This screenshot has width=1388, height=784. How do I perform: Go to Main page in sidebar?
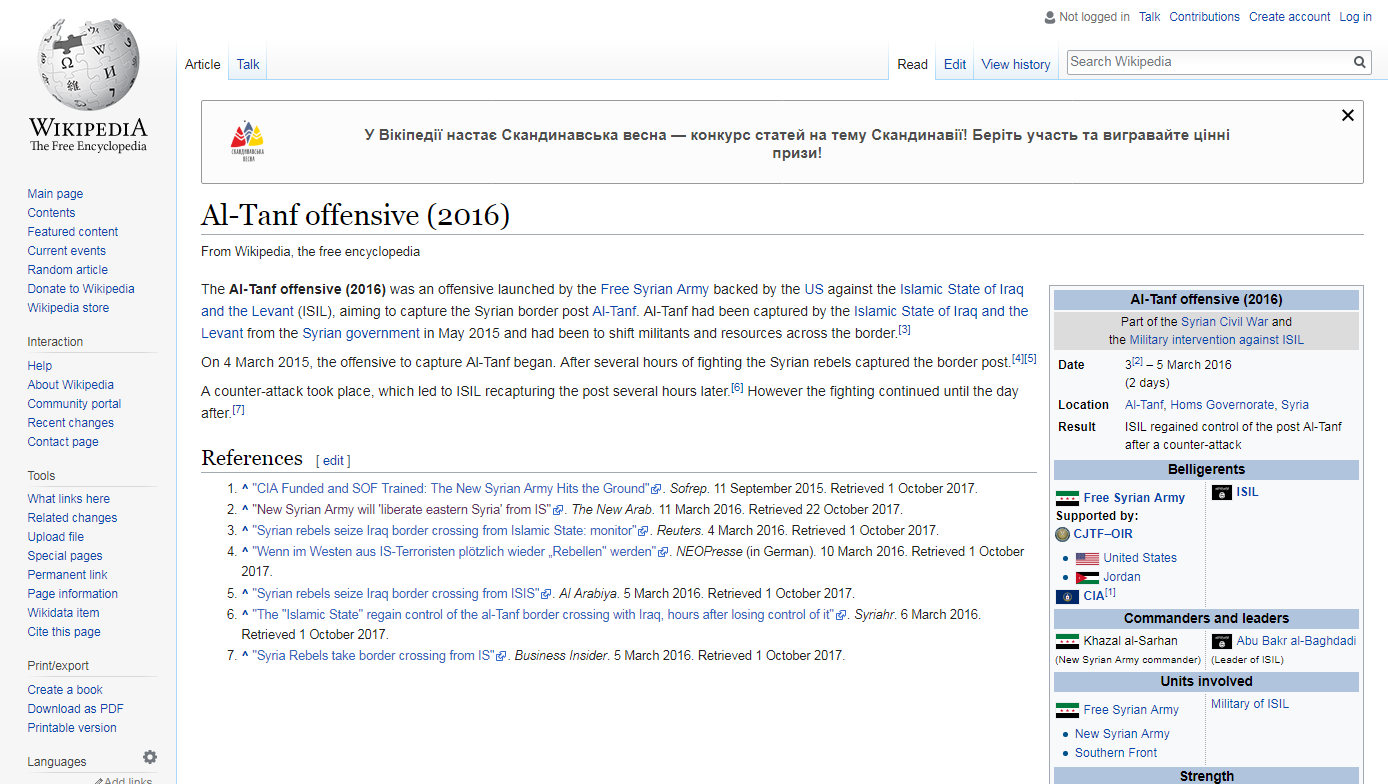coord(55,194)
